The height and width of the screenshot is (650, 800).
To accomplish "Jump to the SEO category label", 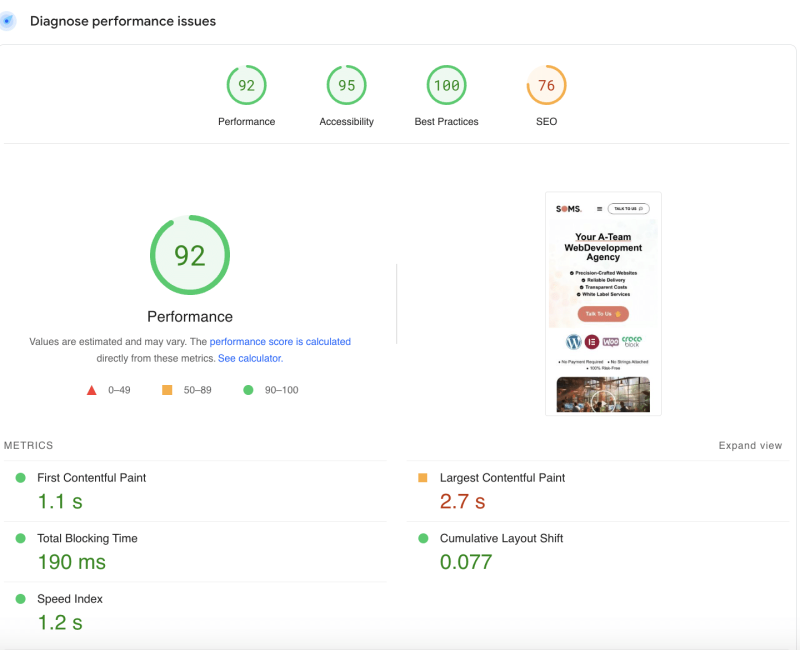I will coord(546,122).
